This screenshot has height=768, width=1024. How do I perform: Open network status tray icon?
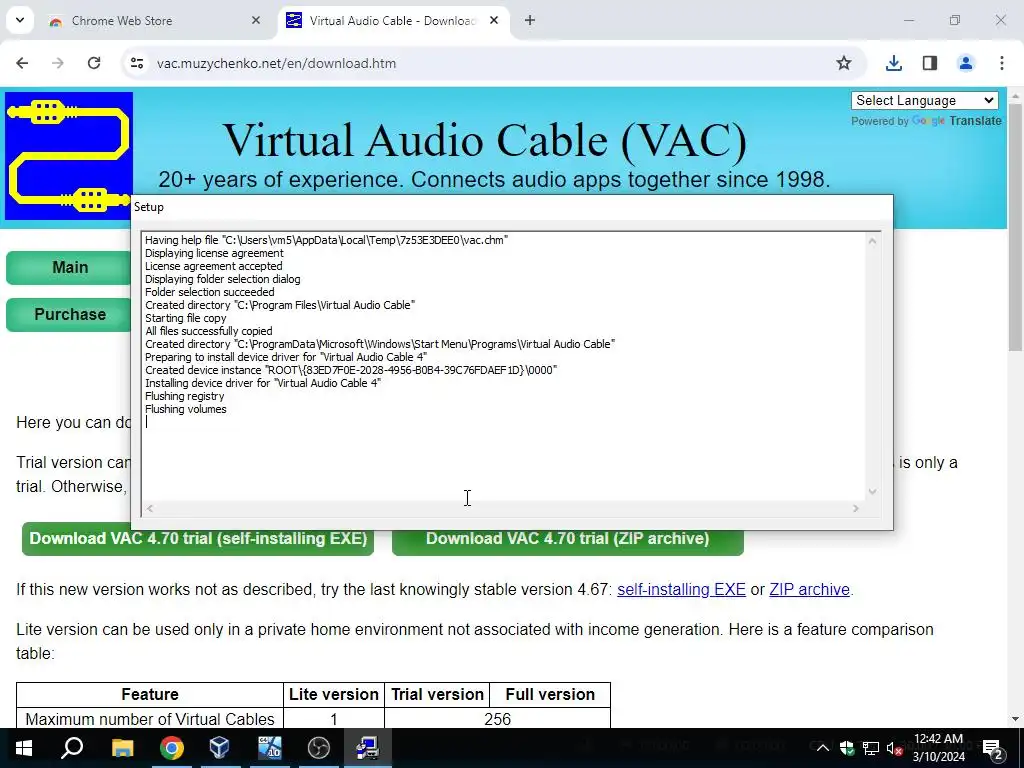coord(871,748)
